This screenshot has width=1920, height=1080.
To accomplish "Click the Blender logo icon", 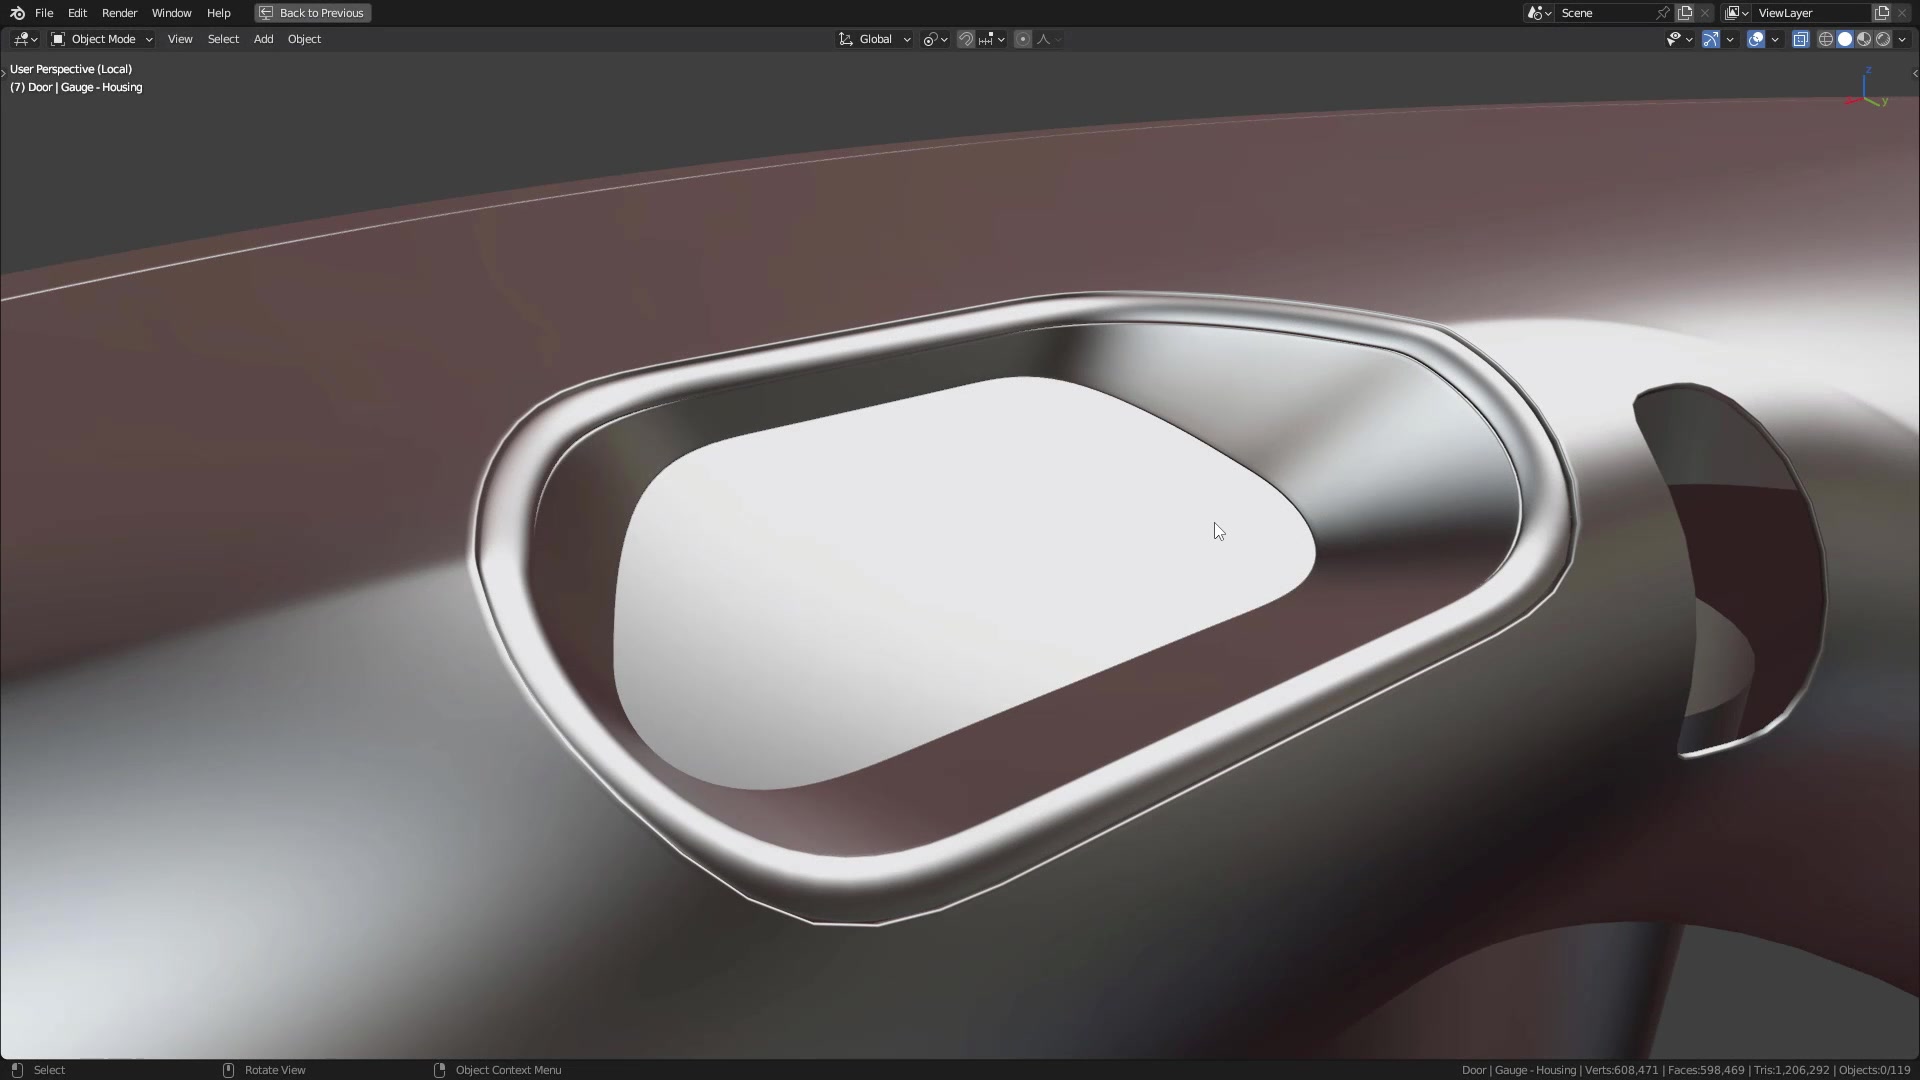I will [17, 13].
